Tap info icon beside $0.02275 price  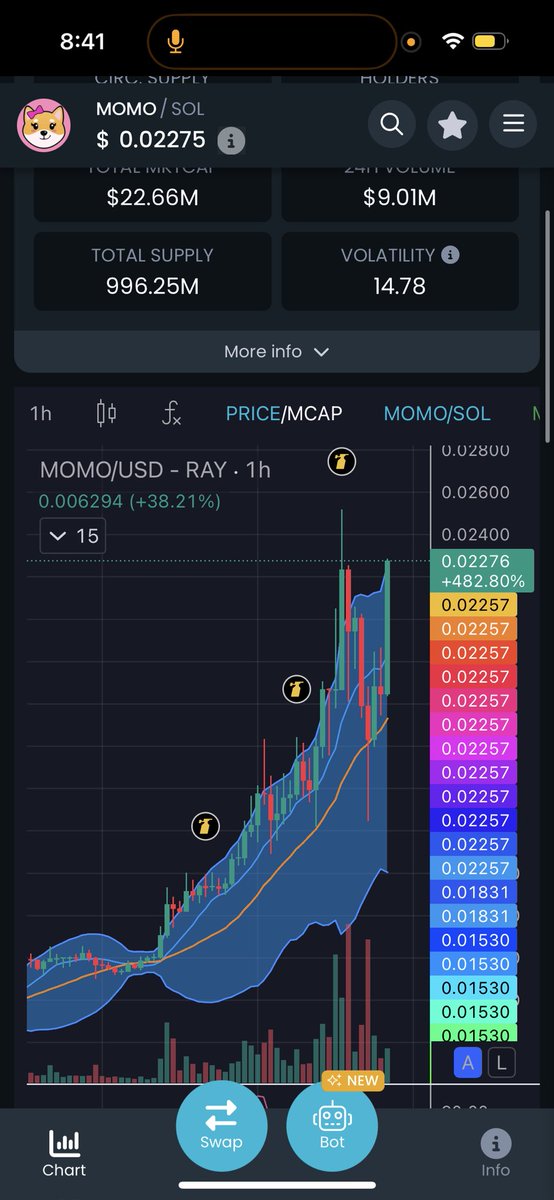[x=231, y=140]
